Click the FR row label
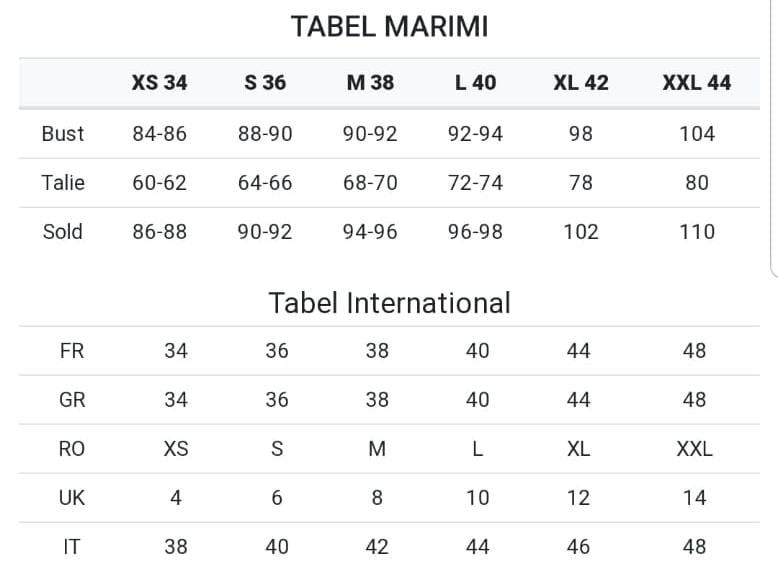Screen dimensions: 778x579 point(72,351)
